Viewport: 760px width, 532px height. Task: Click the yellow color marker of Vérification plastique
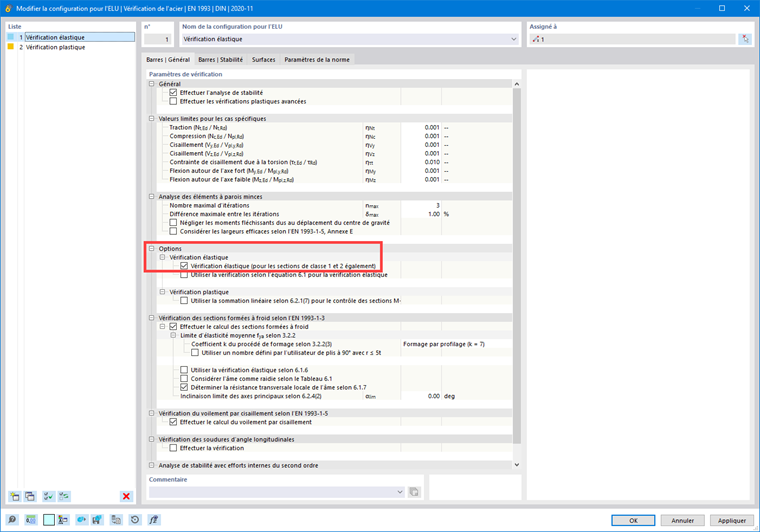point(11,47)
